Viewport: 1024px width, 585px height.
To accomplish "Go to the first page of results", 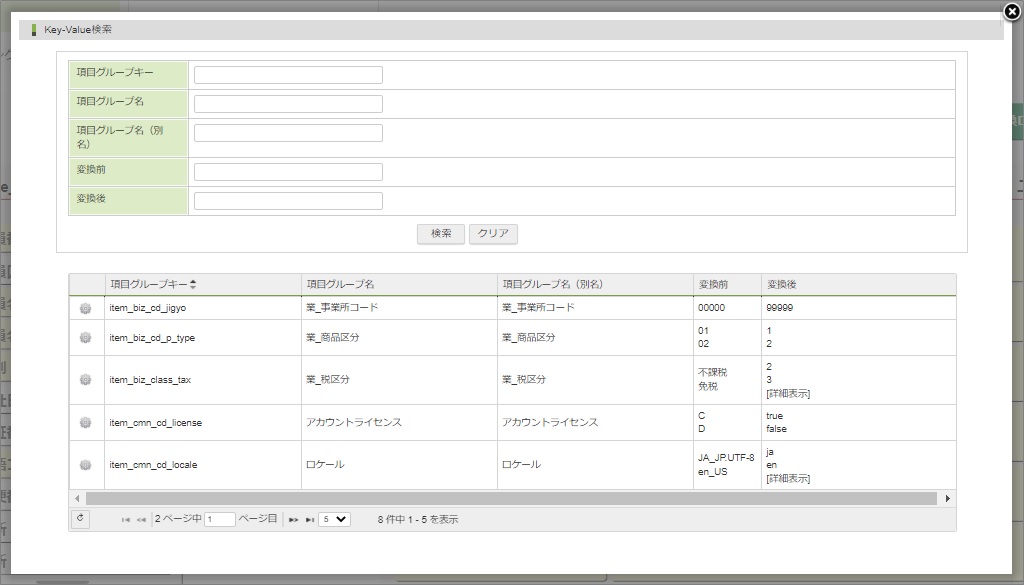I will click(126, 520).
